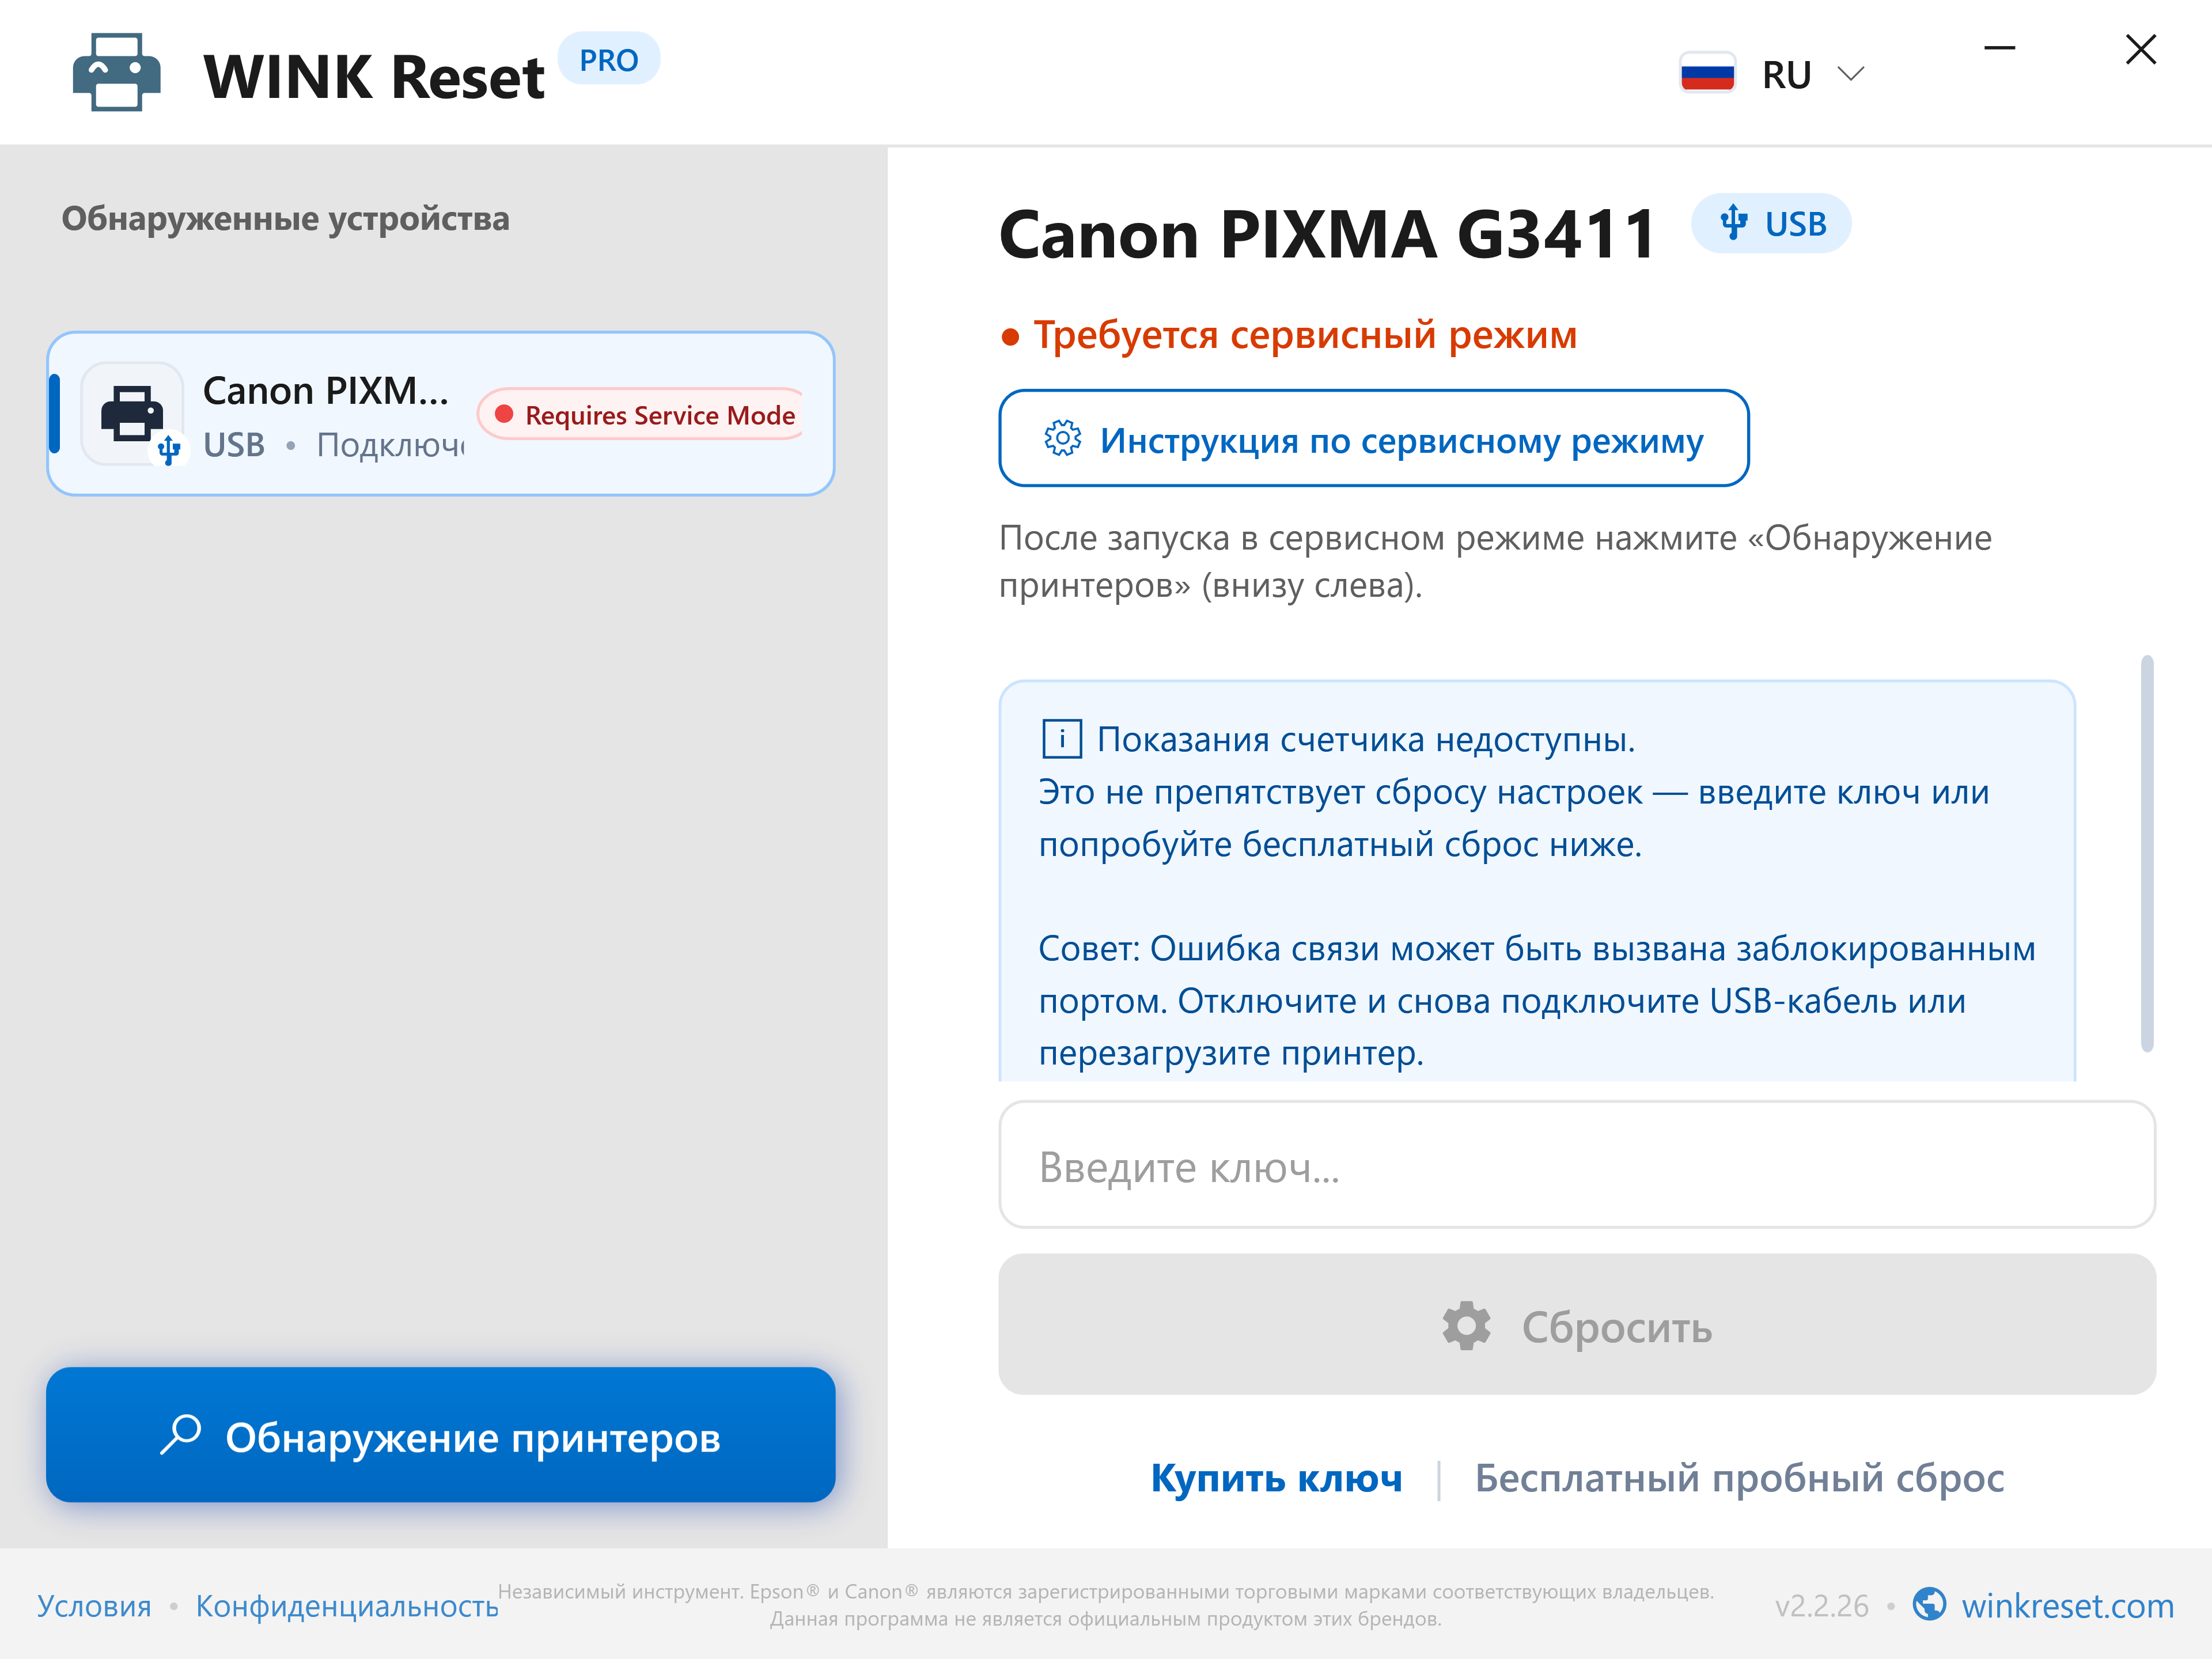Click the printer icon in the device card
This screenshot has width=2212, height=1659.
coord(132,414)
